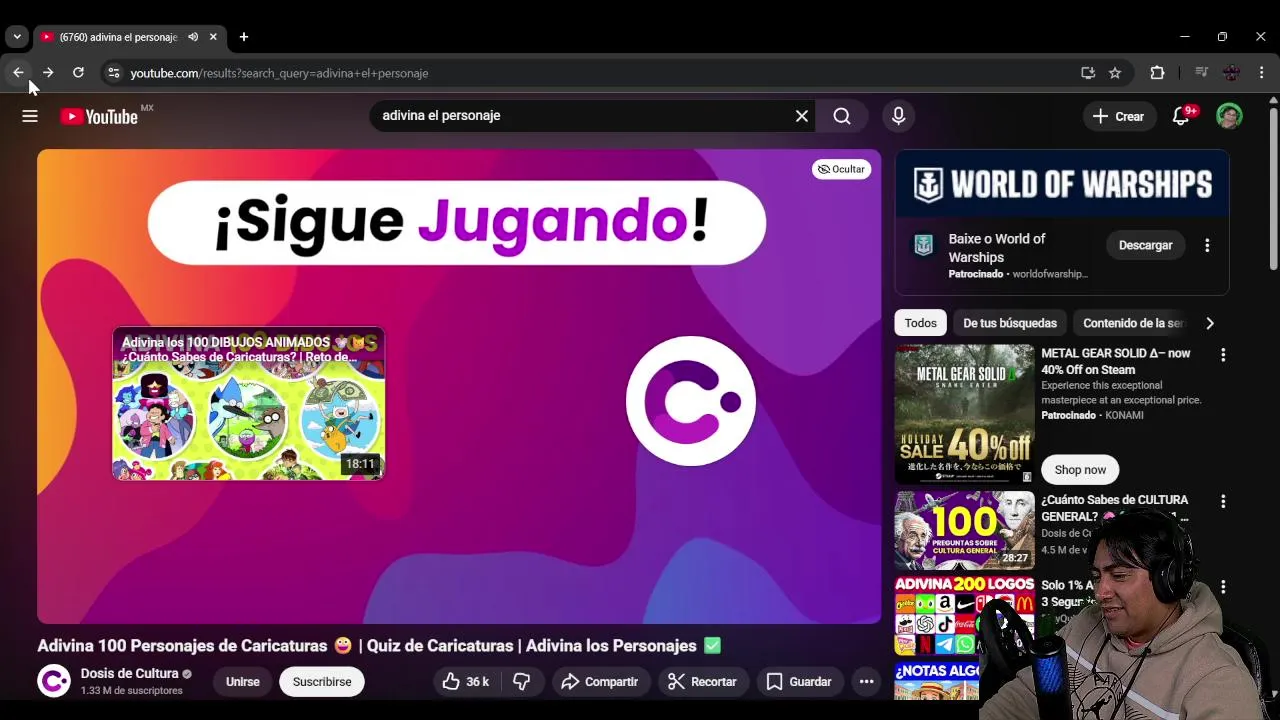The image size is (1280, 720).
Task: Dislike the video
Action: pyautogui.click(x=521, y=682)
